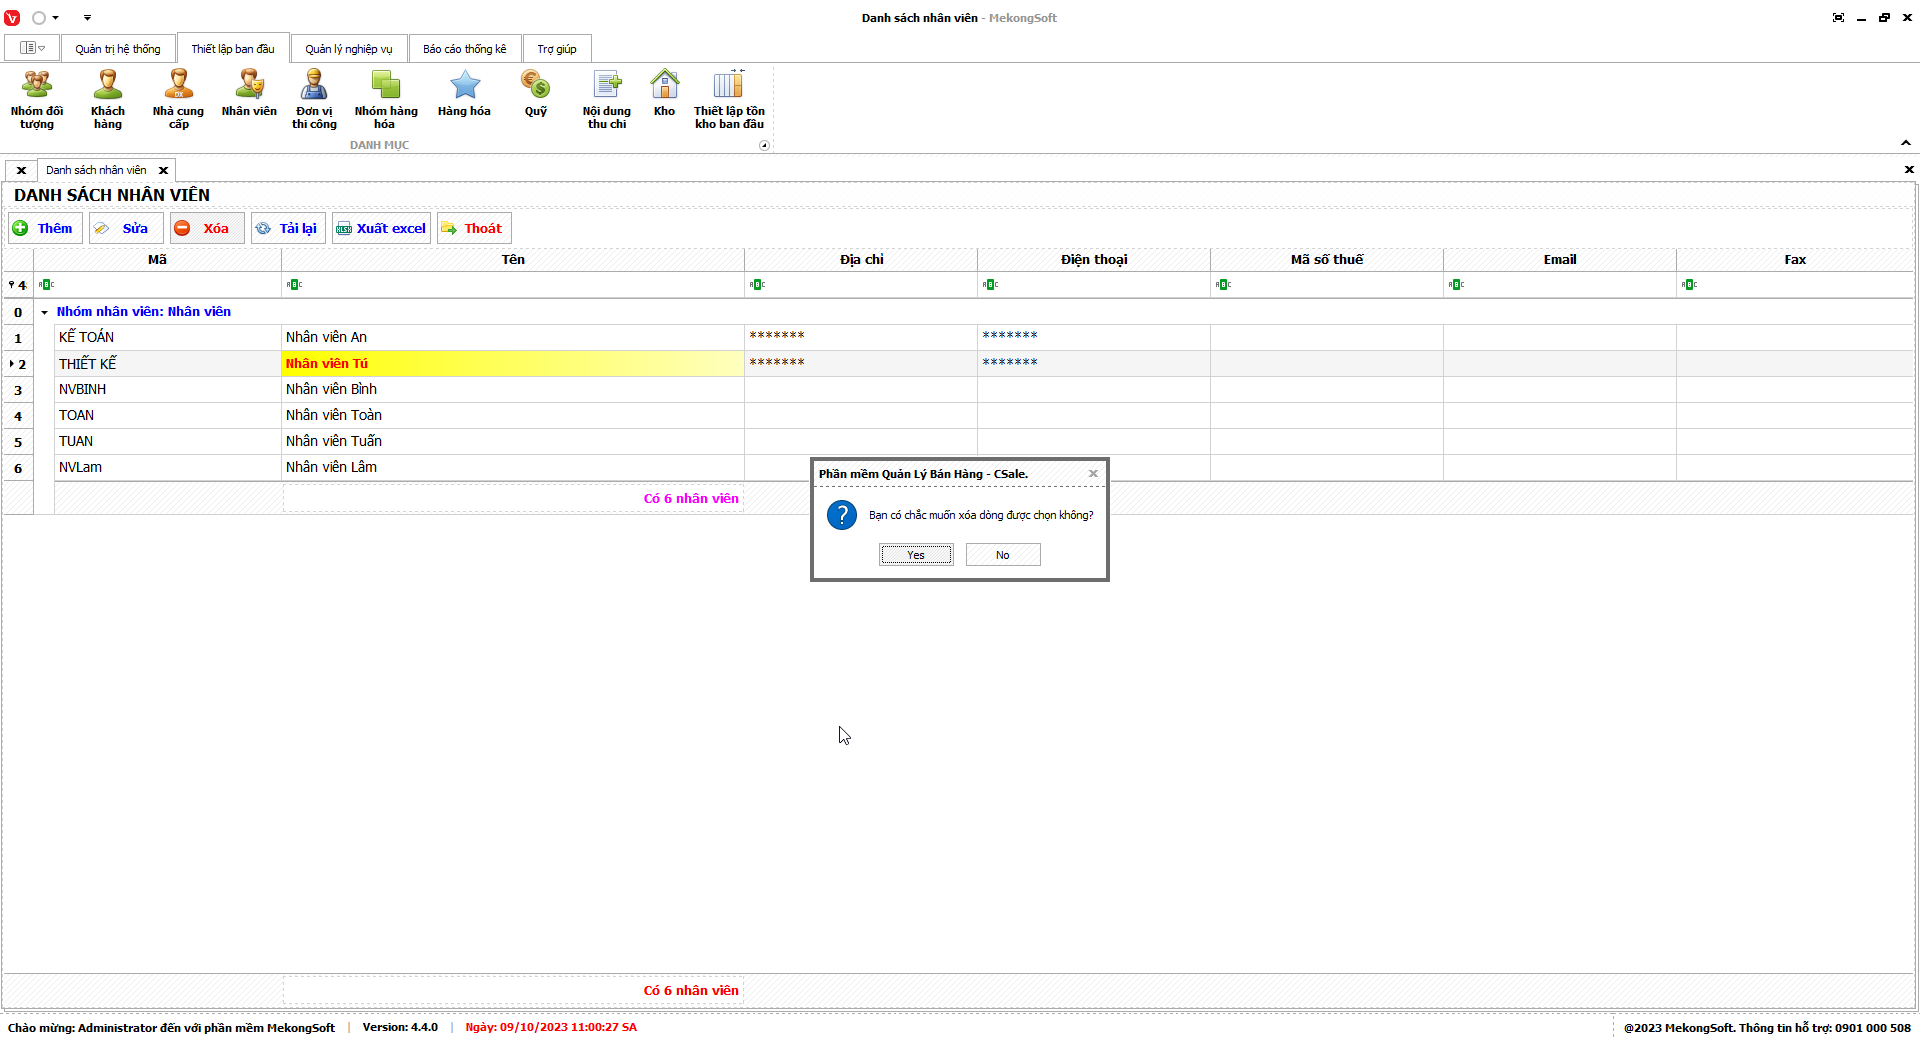
Task: Close the Danh sách nhân viên tab
Action: tap(163, 171)
